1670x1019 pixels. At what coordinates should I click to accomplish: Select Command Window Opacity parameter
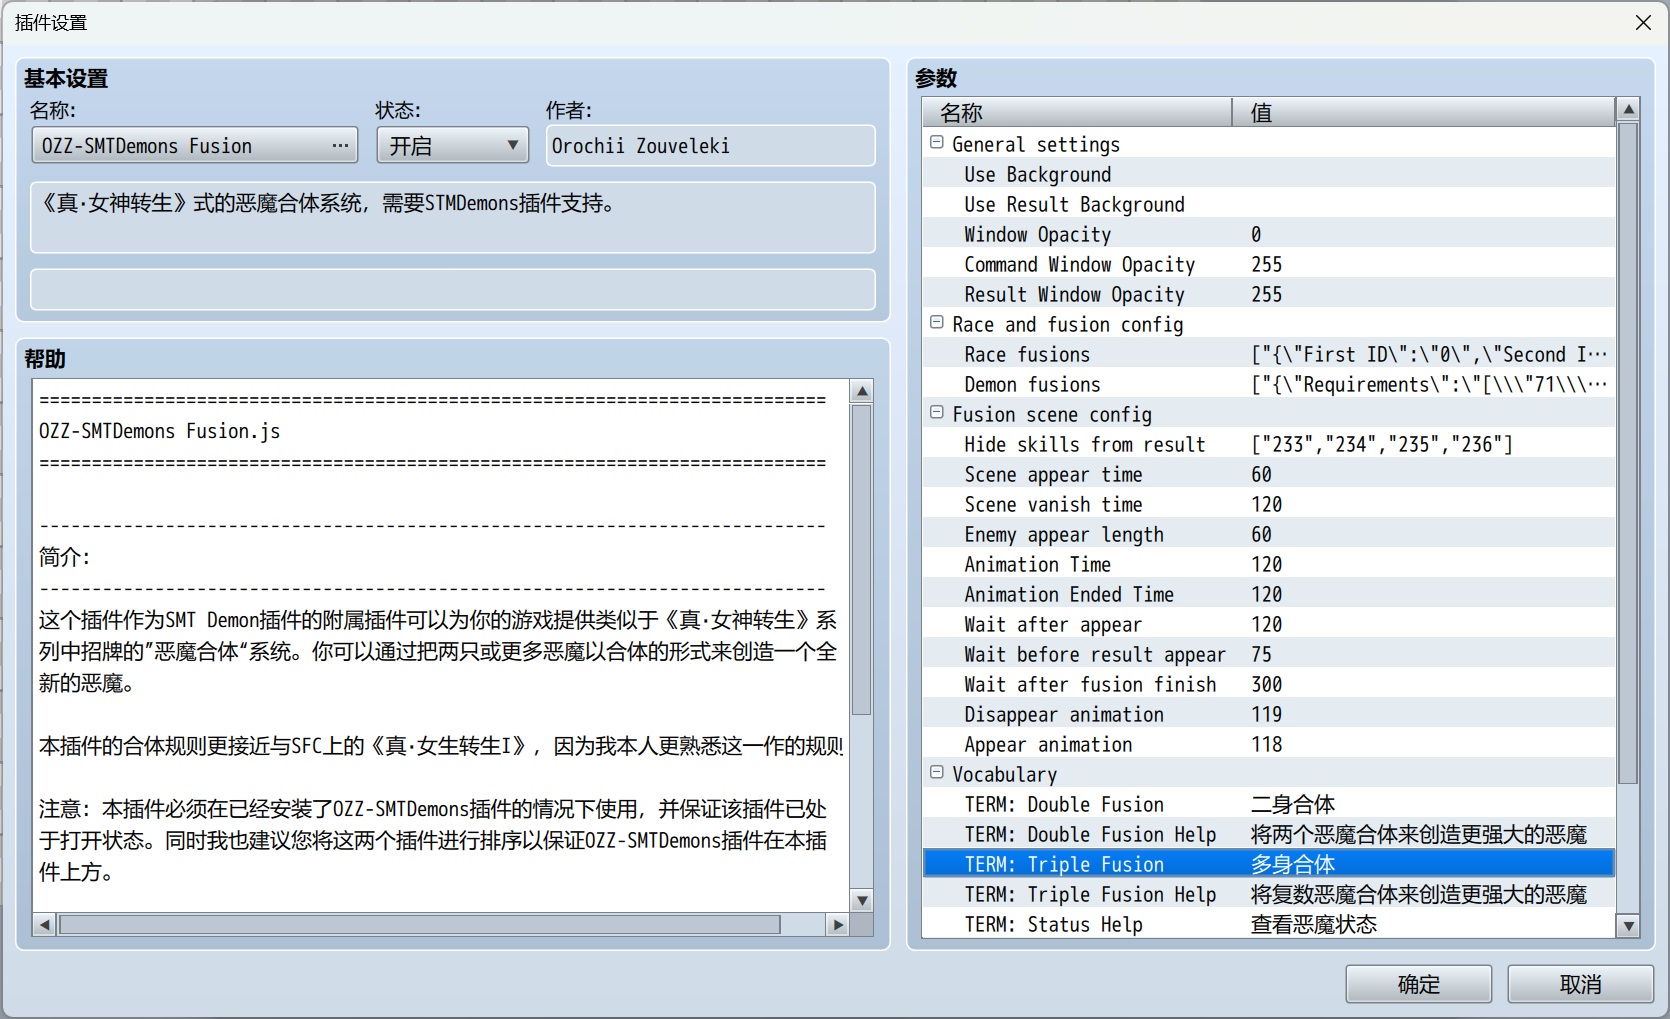click(1268, 264)
